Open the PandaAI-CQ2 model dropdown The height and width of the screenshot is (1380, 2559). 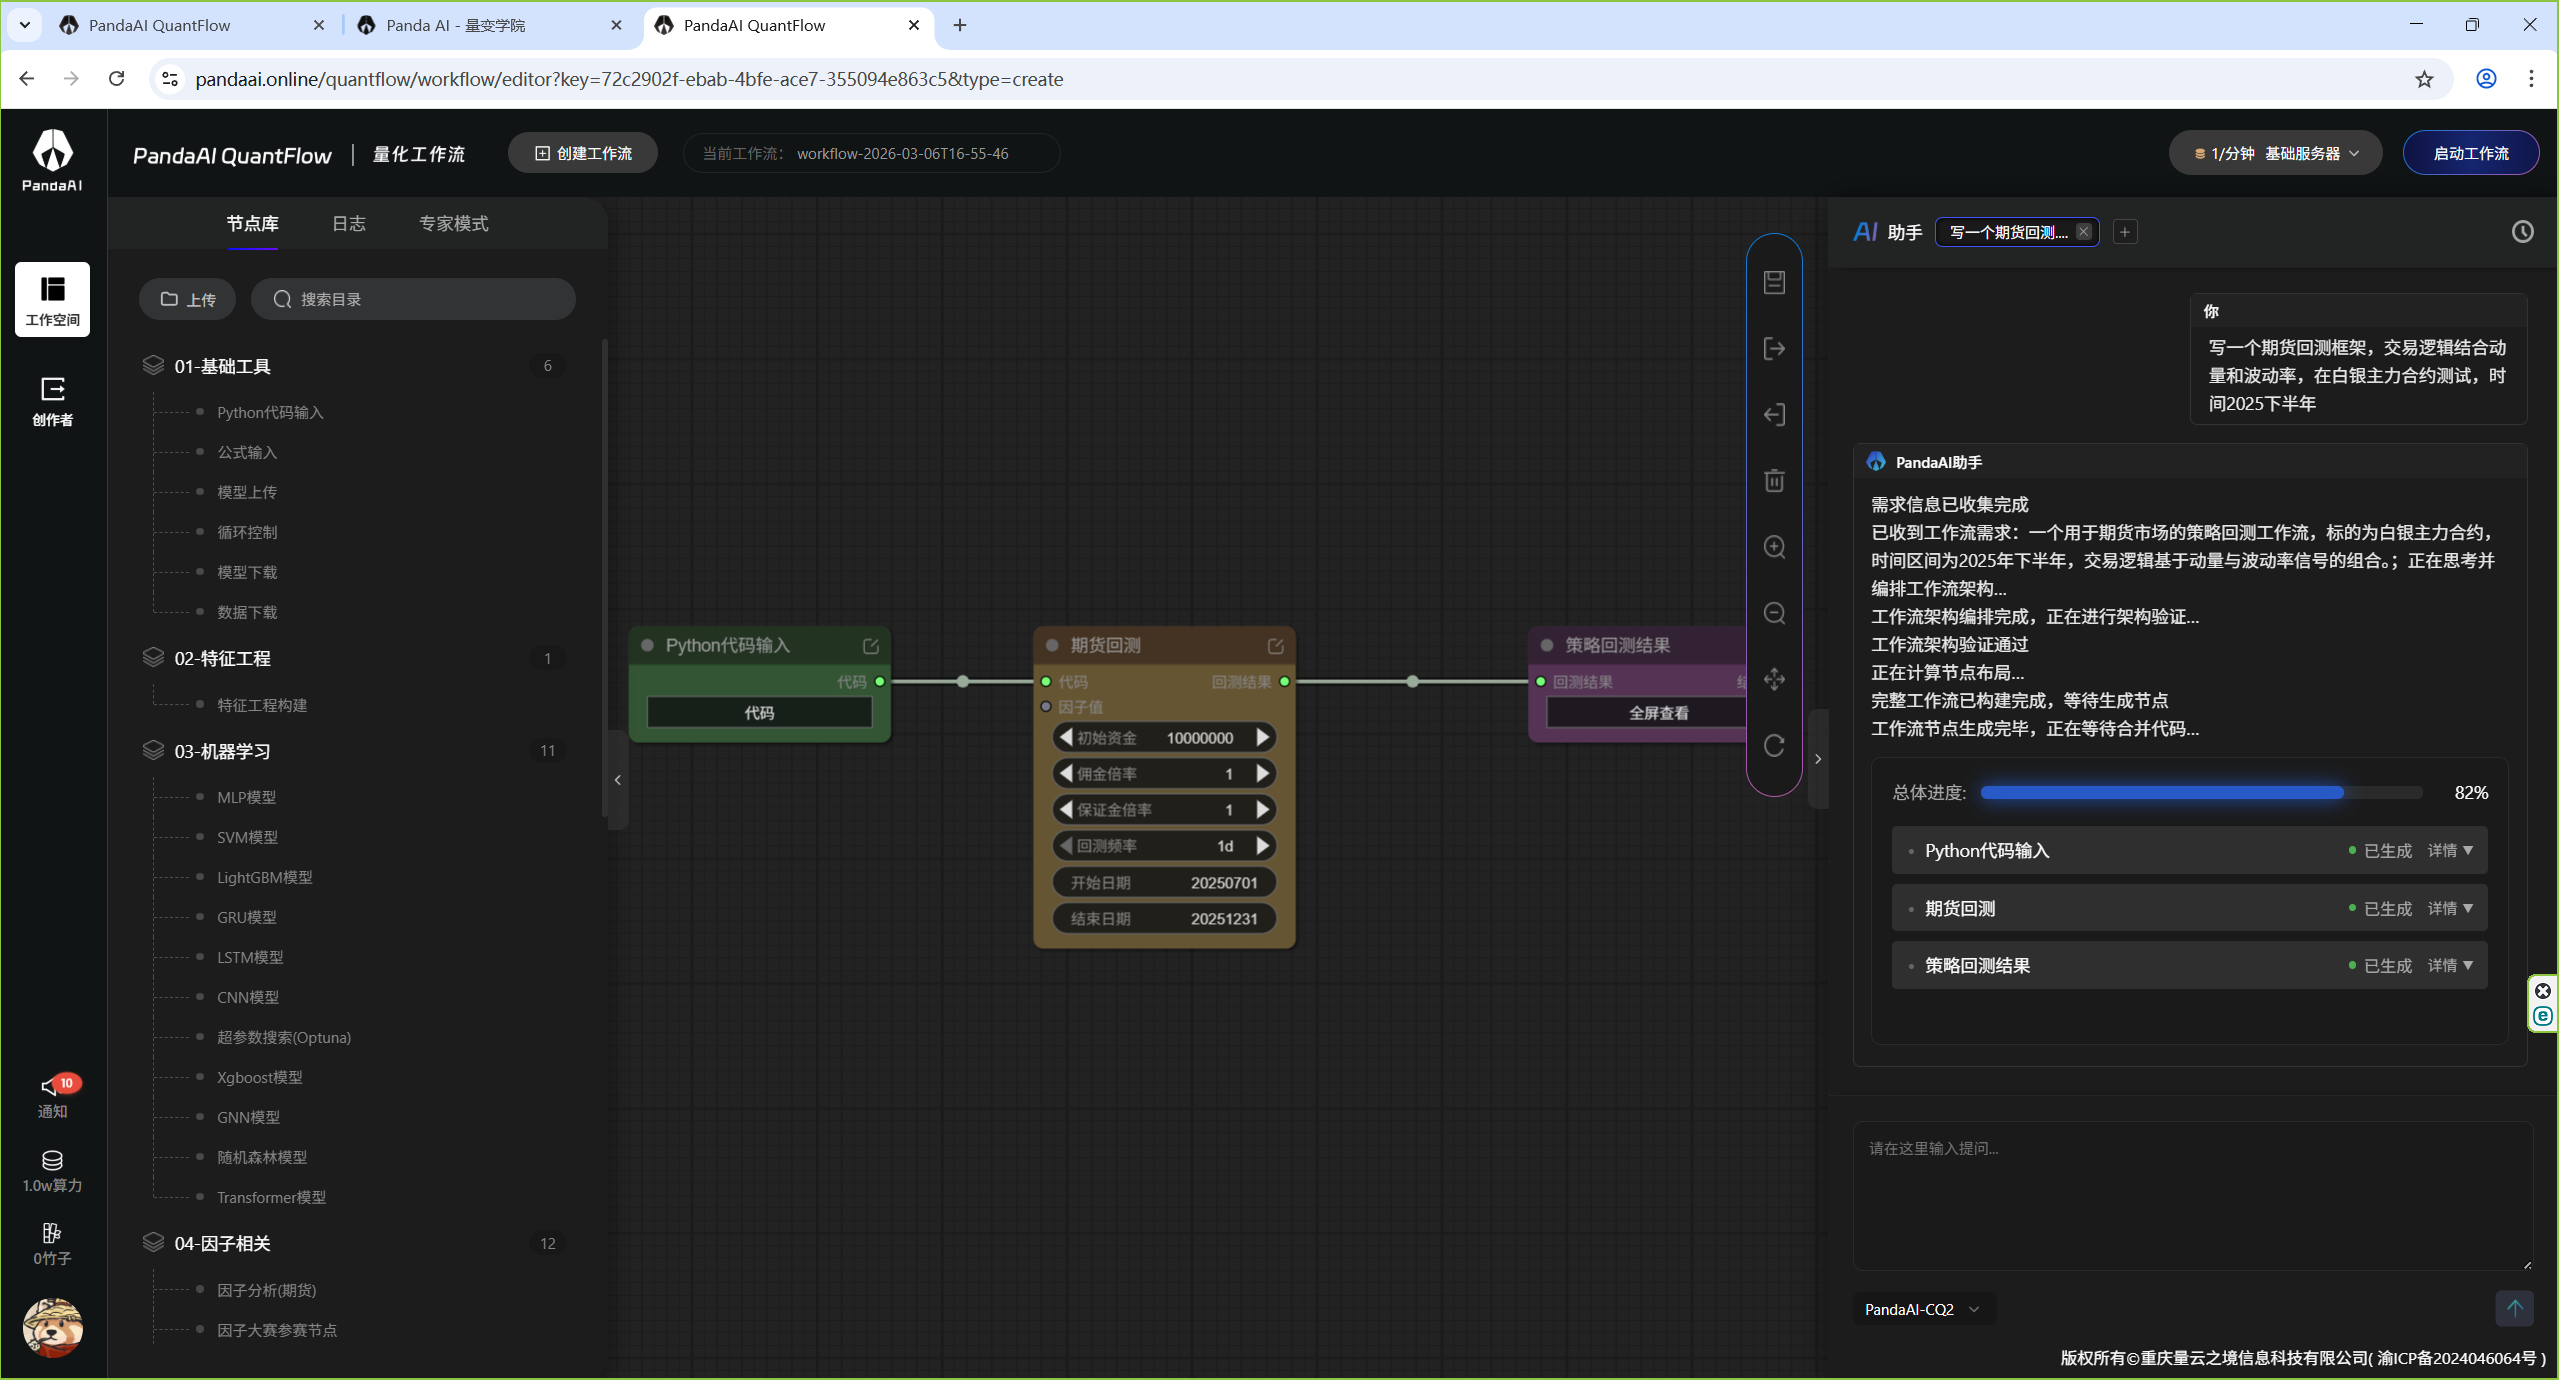[1922, 1309]
